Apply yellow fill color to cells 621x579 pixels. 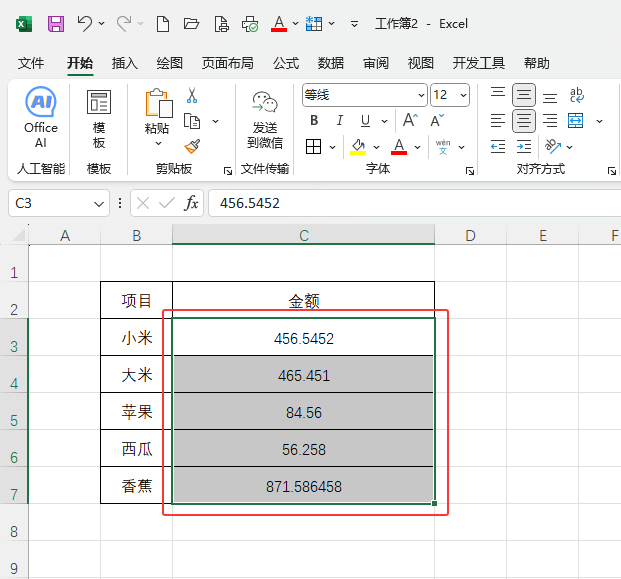point(358,147)
